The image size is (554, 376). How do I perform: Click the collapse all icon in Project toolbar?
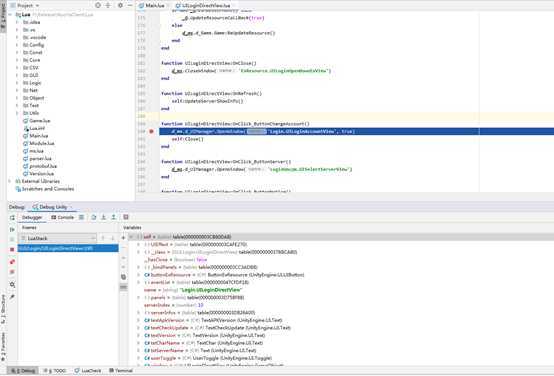(108, 5)
